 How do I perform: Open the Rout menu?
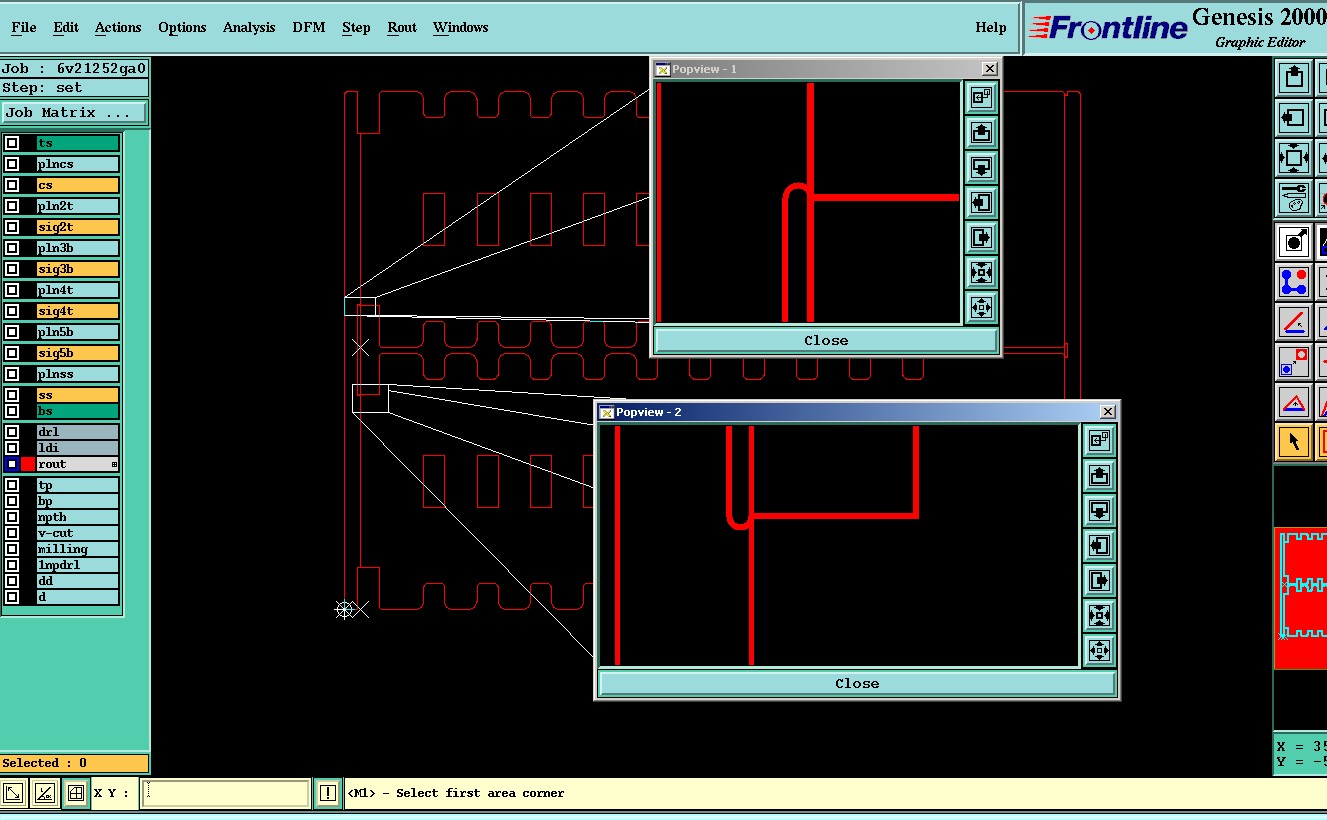(x=402, y=27)
